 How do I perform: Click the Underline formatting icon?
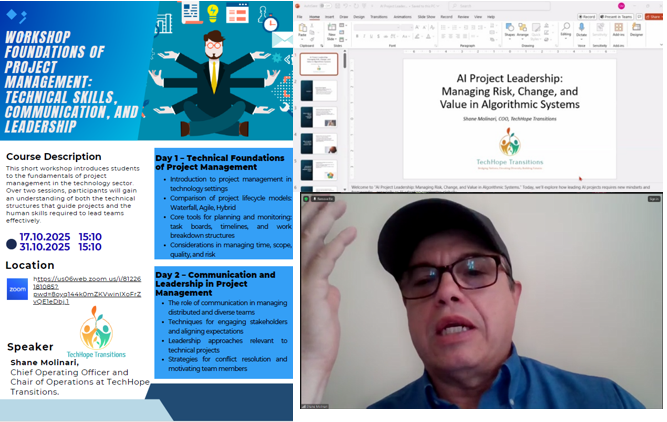tap(371, 37)
